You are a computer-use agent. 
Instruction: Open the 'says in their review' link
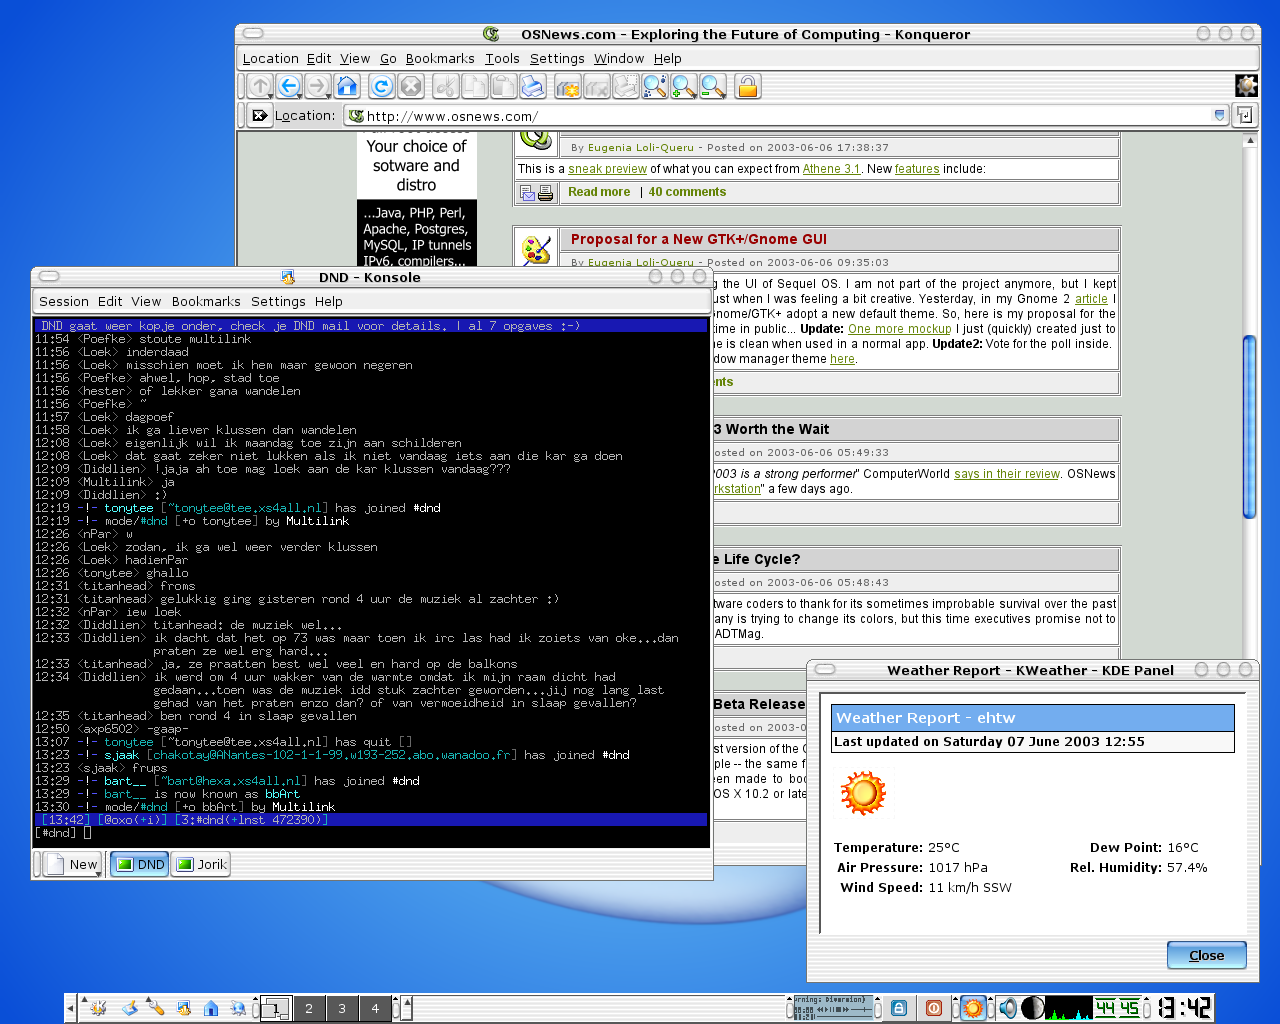point(1006,474)
